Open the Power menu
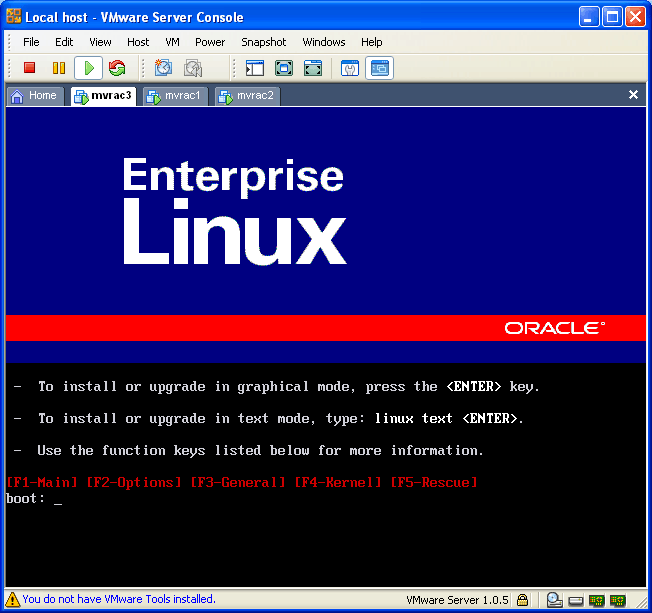Image resolution: width=652 pixels, height=613 pixels. [210, 42]
